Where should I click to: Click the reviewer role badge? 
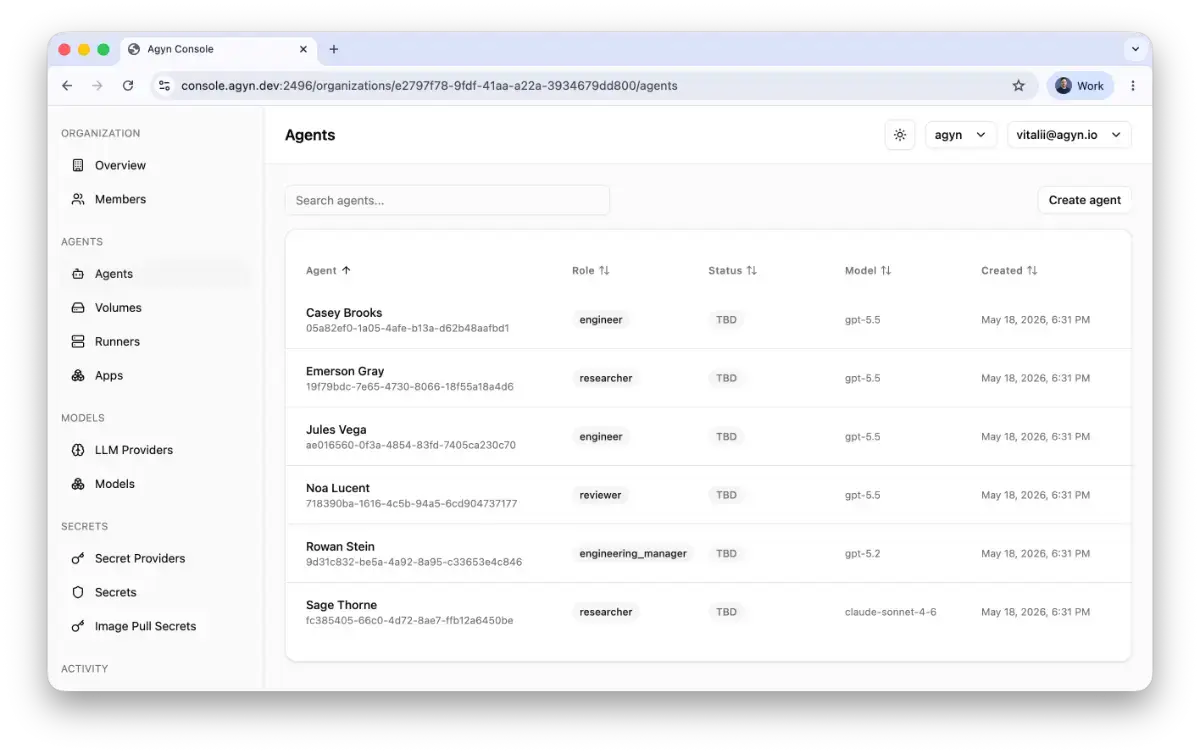click(600, 495)
